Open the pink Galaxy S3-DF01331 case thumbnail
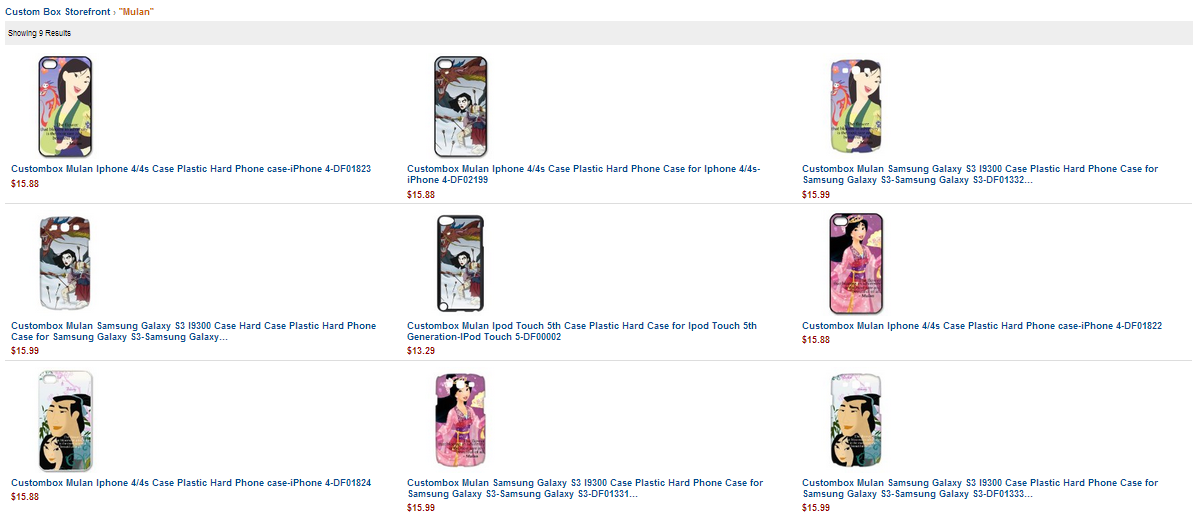The width and height of the screenshot is (1193, 519). (x=460, y=420)
